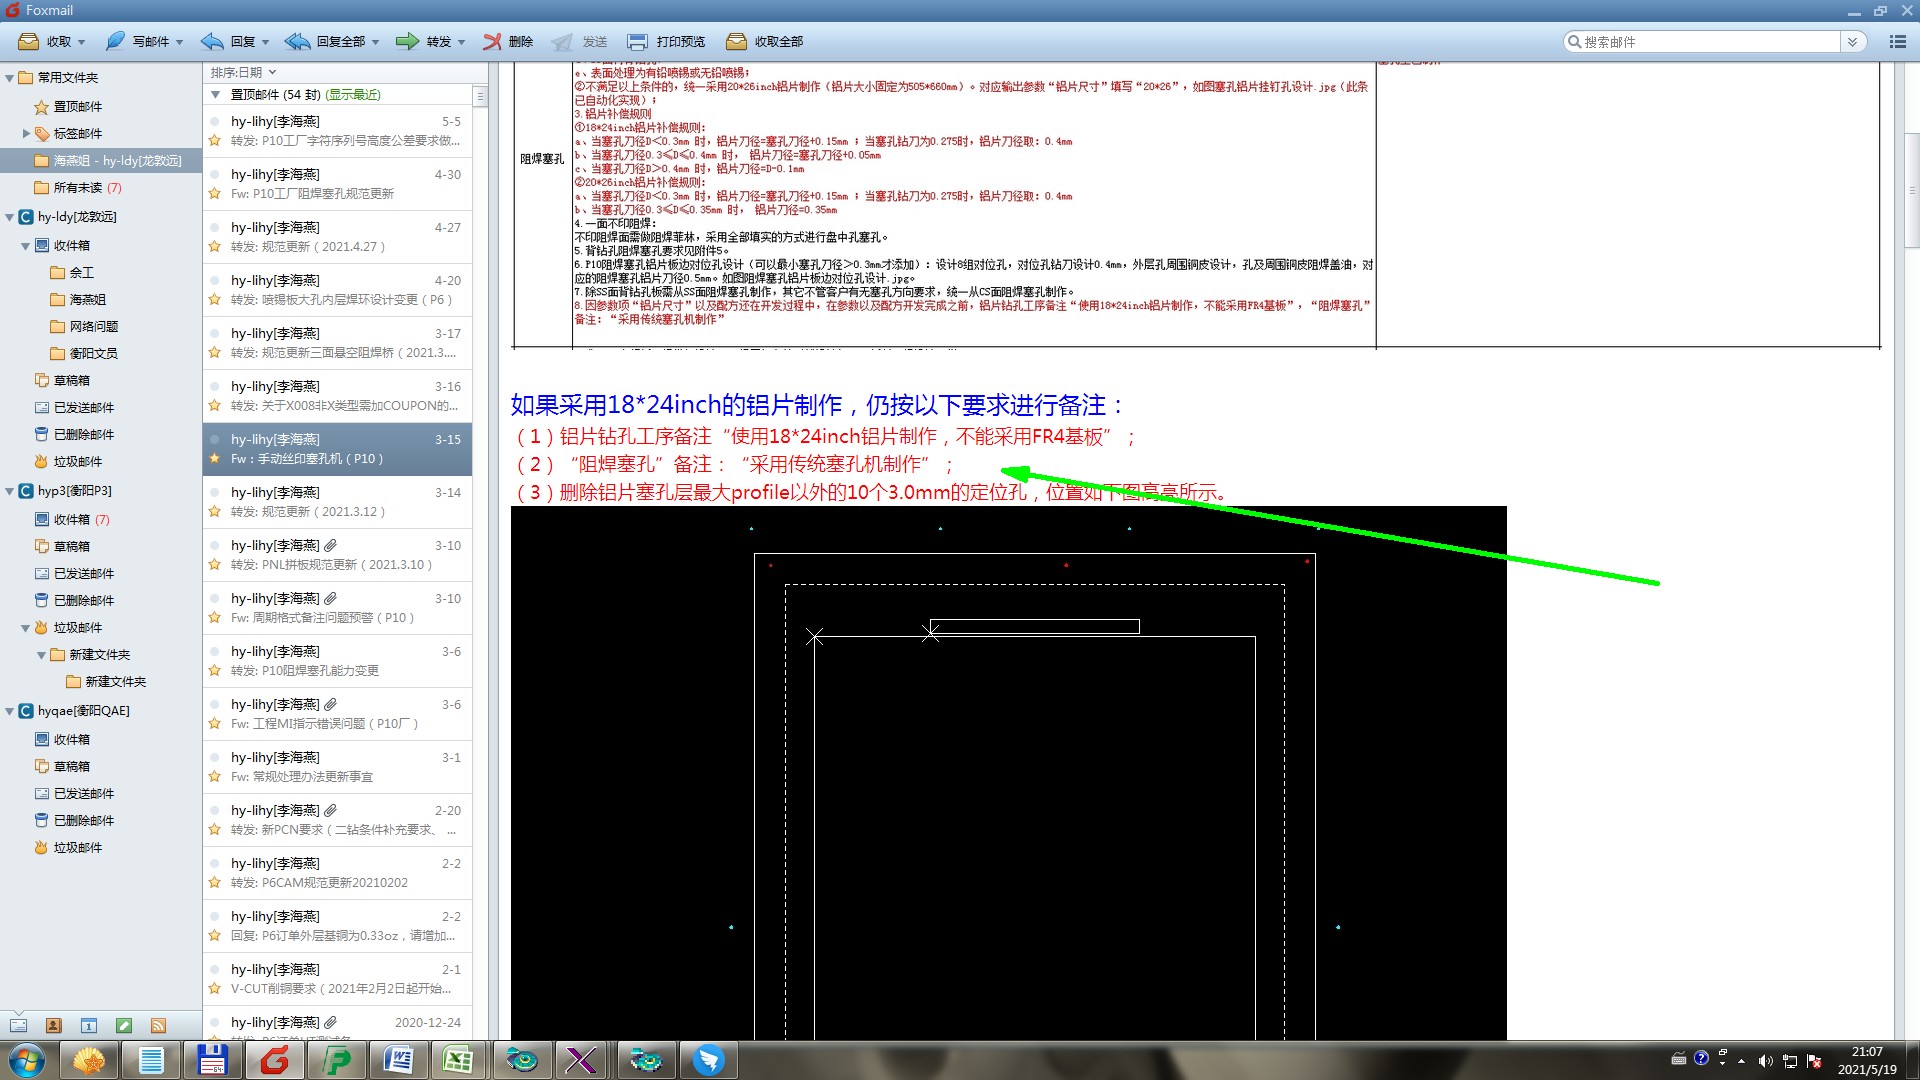
Task: Collapse the 置顶邮件 (54 封) group
Action: pyautogui.click(x=215, y=94)
